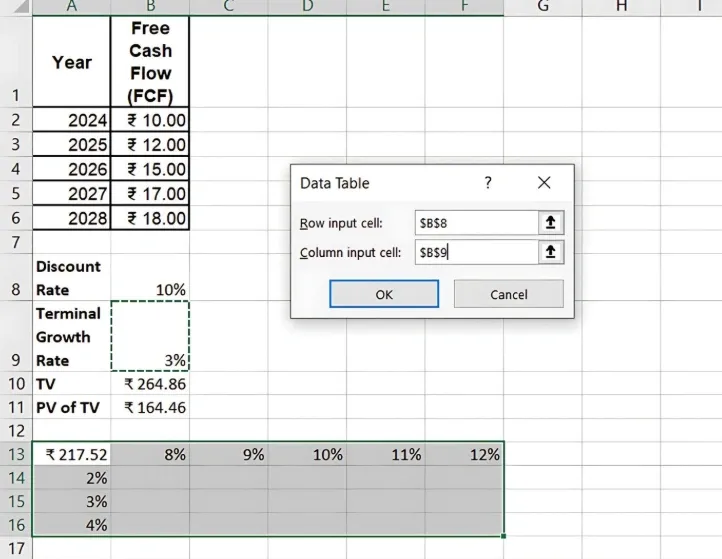Image resolution: width=722 pixels, height=559 pixels.
Task: Select column G header
Action: point(543,7)
